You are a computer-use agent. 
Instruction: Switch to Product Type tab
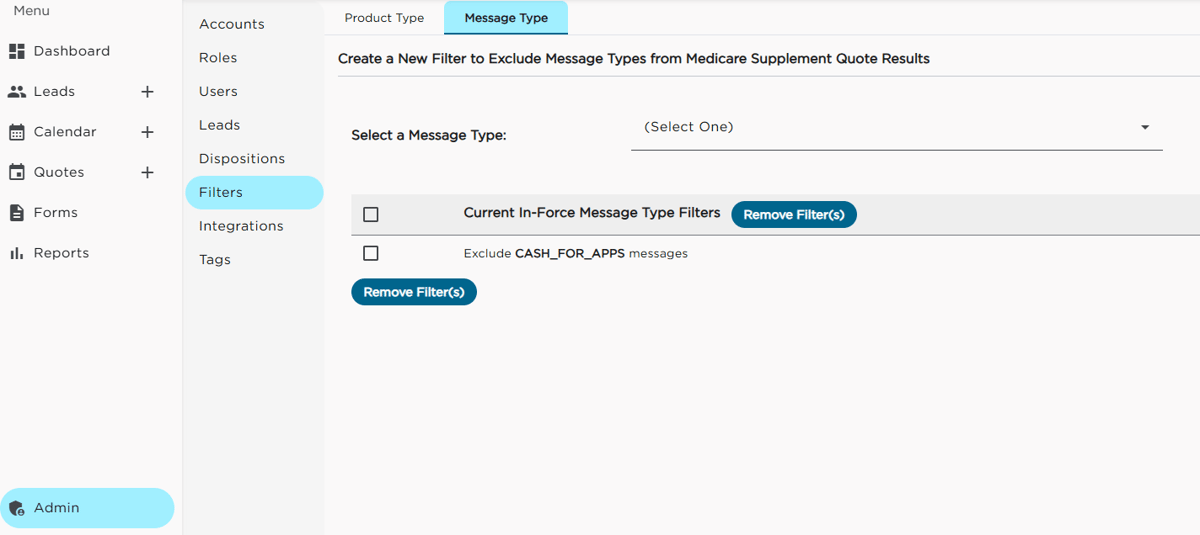[384, 18]
